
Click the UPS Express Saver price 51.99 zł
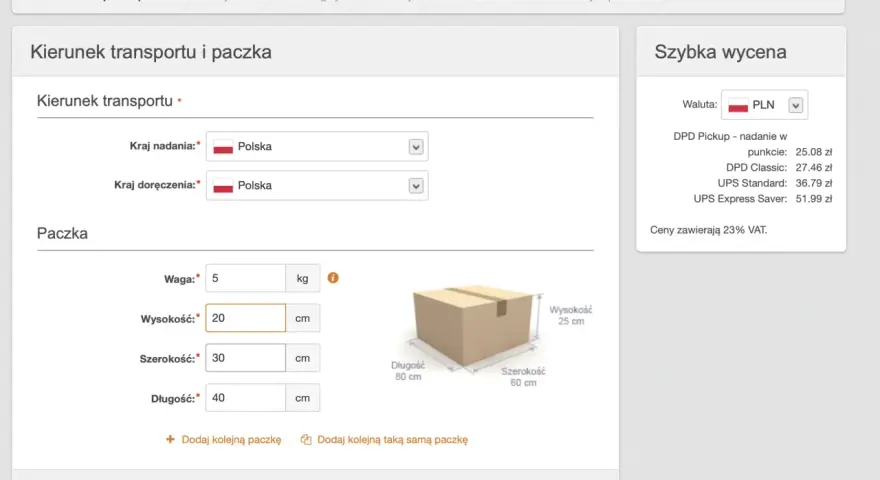[x=814, y=199]
